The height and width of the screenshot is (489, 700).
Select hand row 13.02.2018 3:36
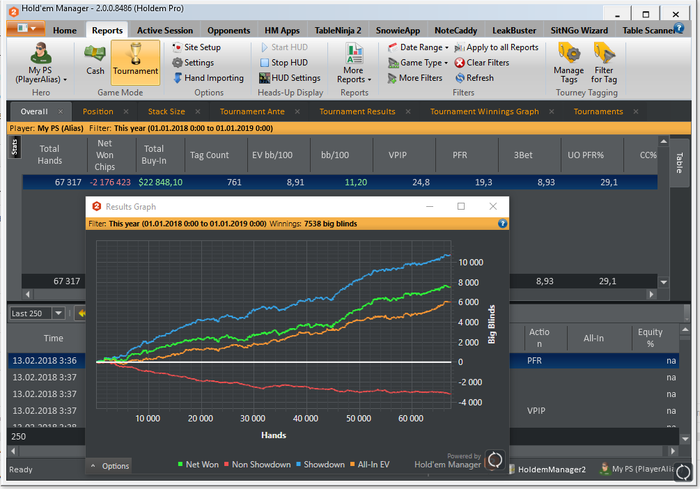pyautogui.click(x=46, y=360)
